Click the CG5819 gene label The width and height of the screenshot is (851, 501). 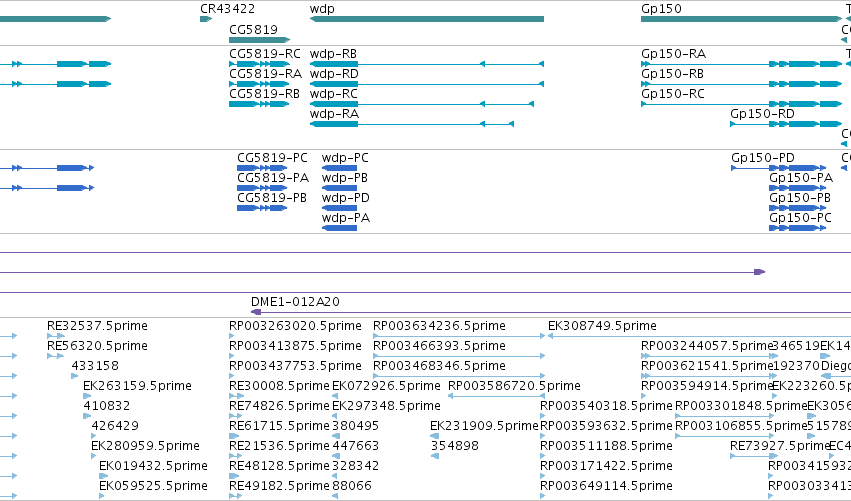[x=253, y=29]
